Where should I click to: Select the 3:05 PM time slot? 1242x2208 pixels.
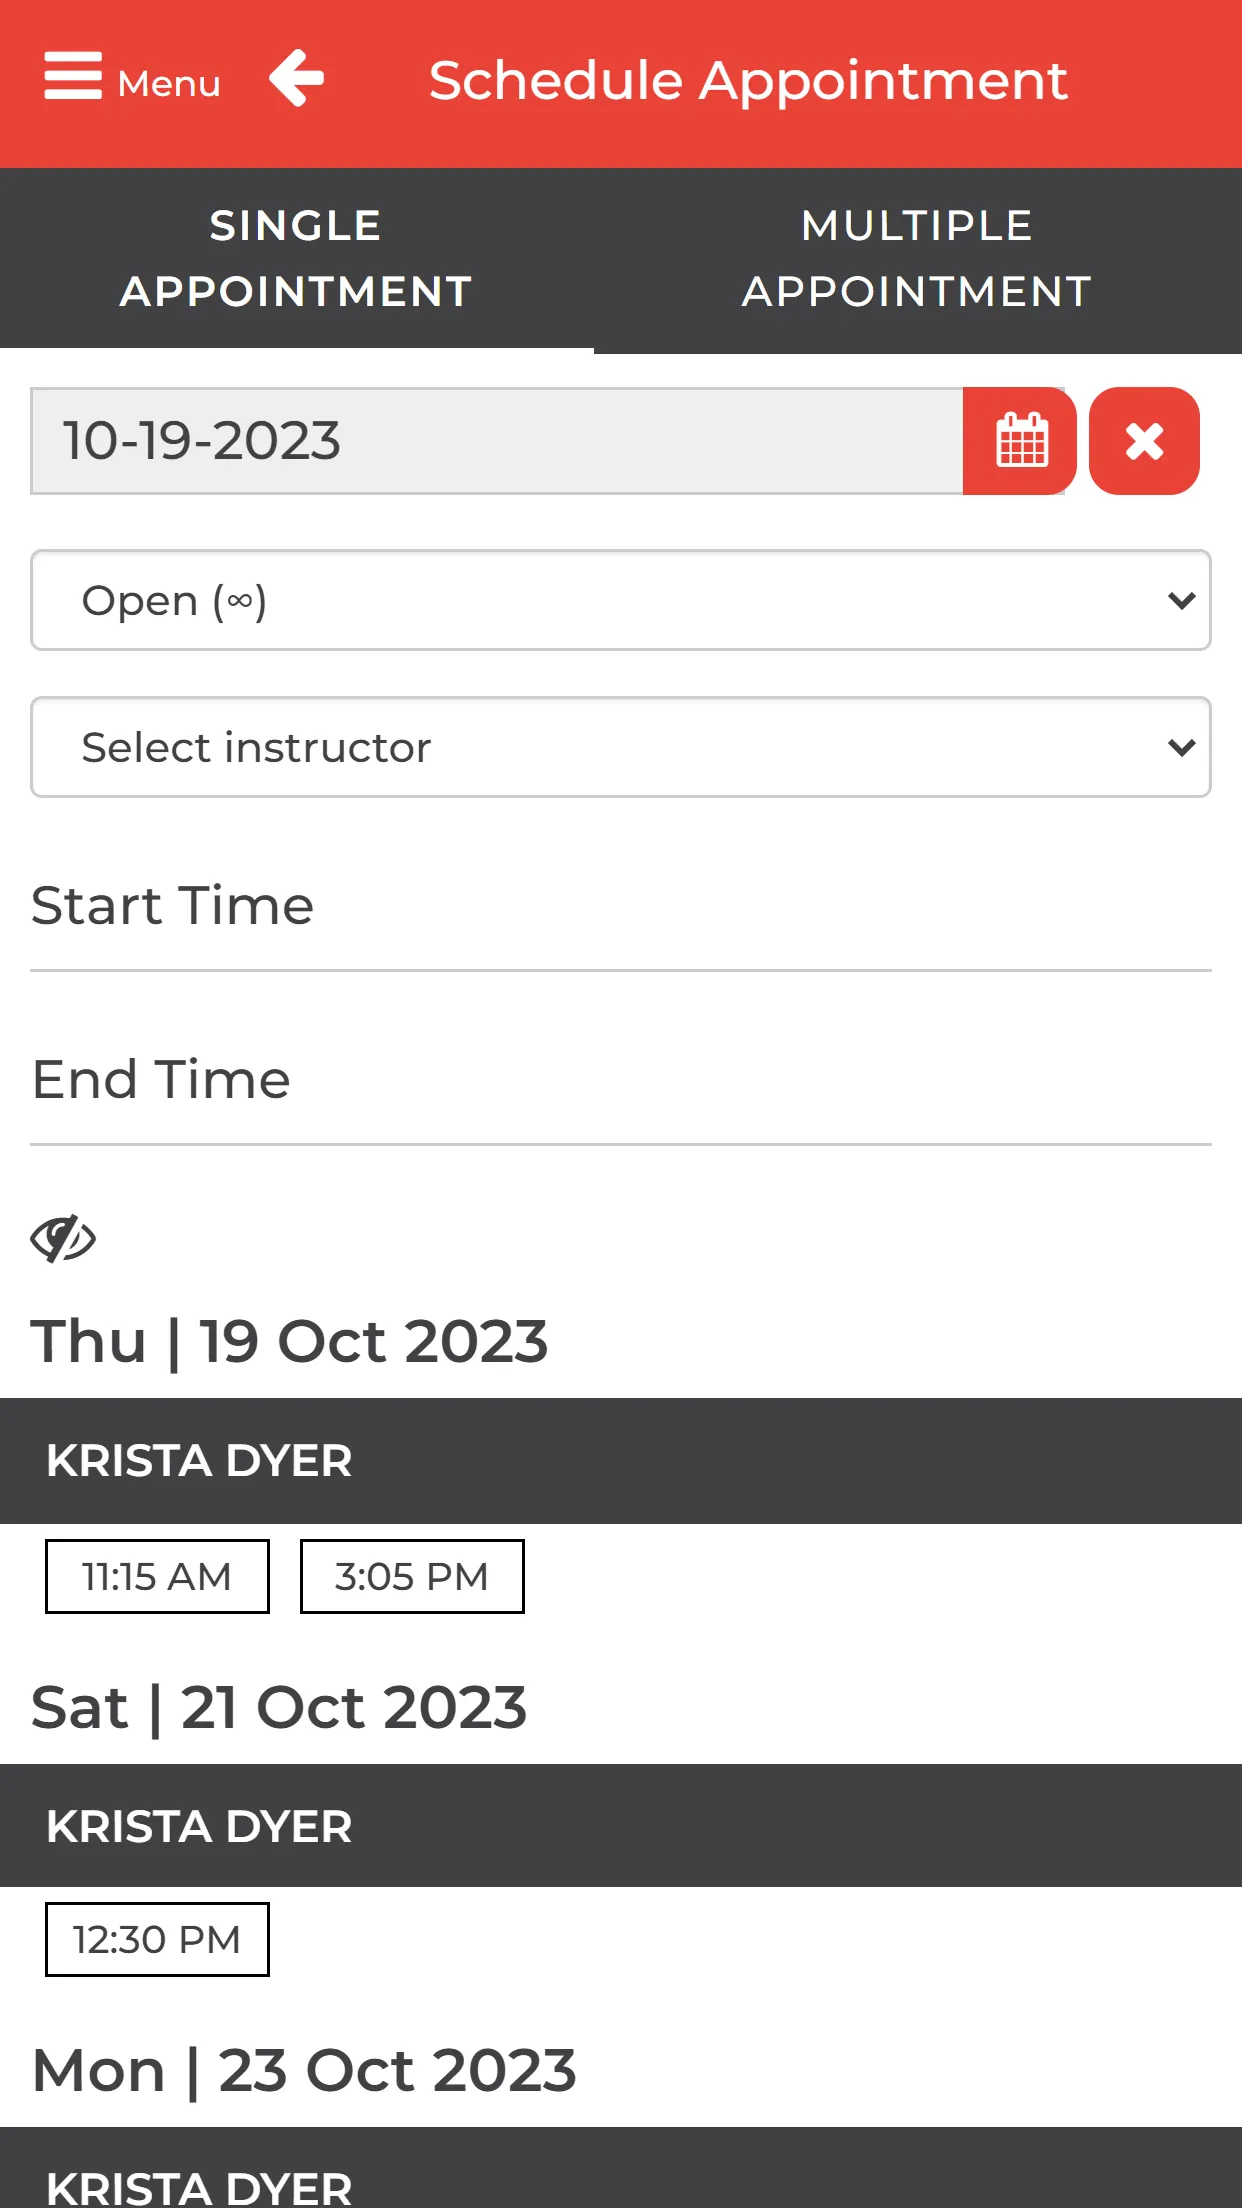pyautogui.click(x=412, y=1577)
